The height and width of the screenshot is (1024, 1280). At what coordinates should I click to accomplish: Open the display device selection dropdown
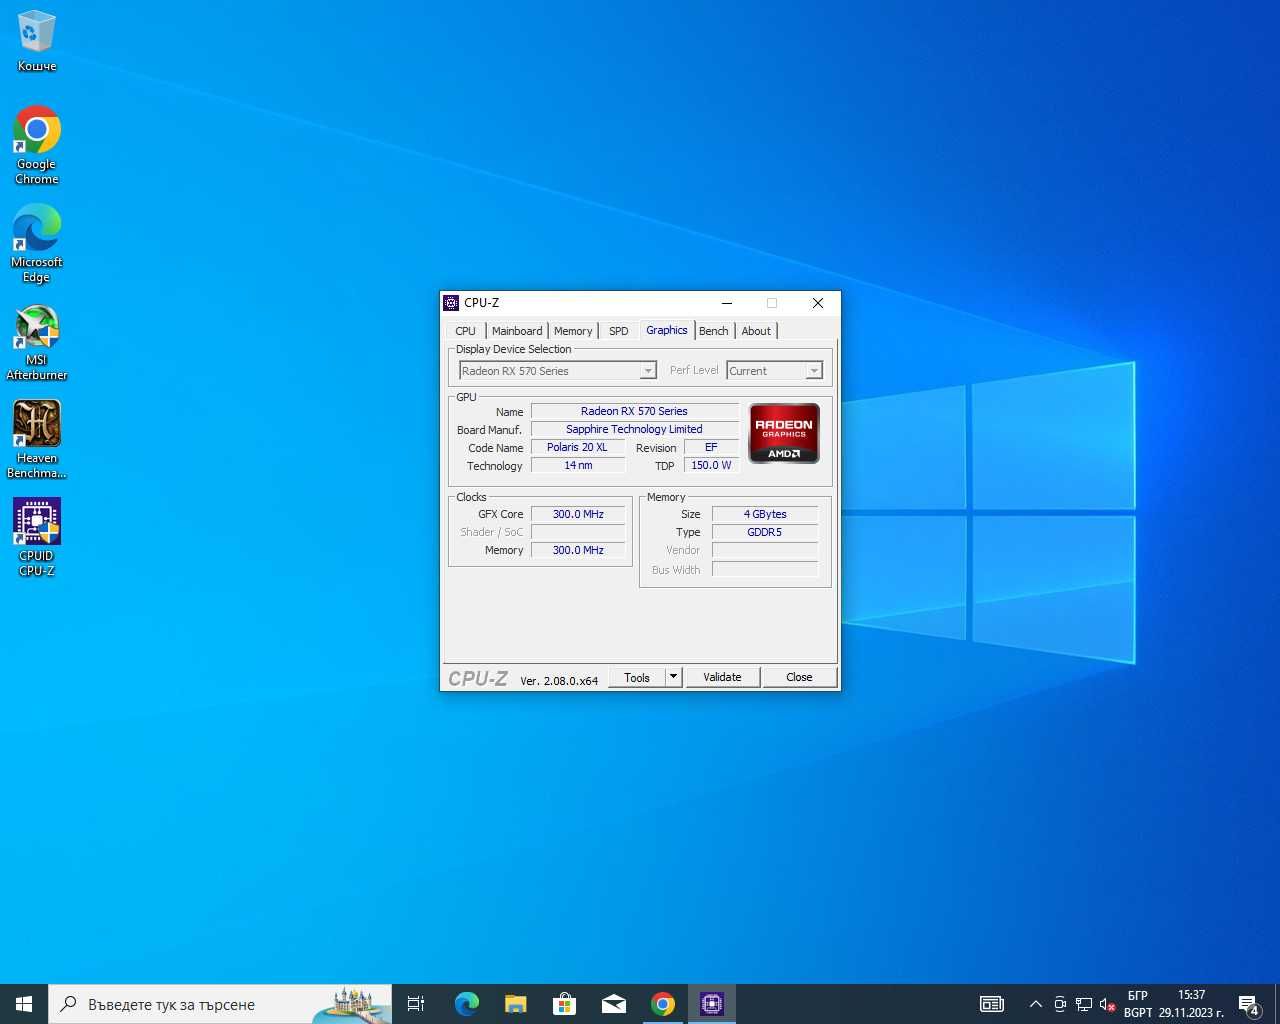(x=558, y=371)
